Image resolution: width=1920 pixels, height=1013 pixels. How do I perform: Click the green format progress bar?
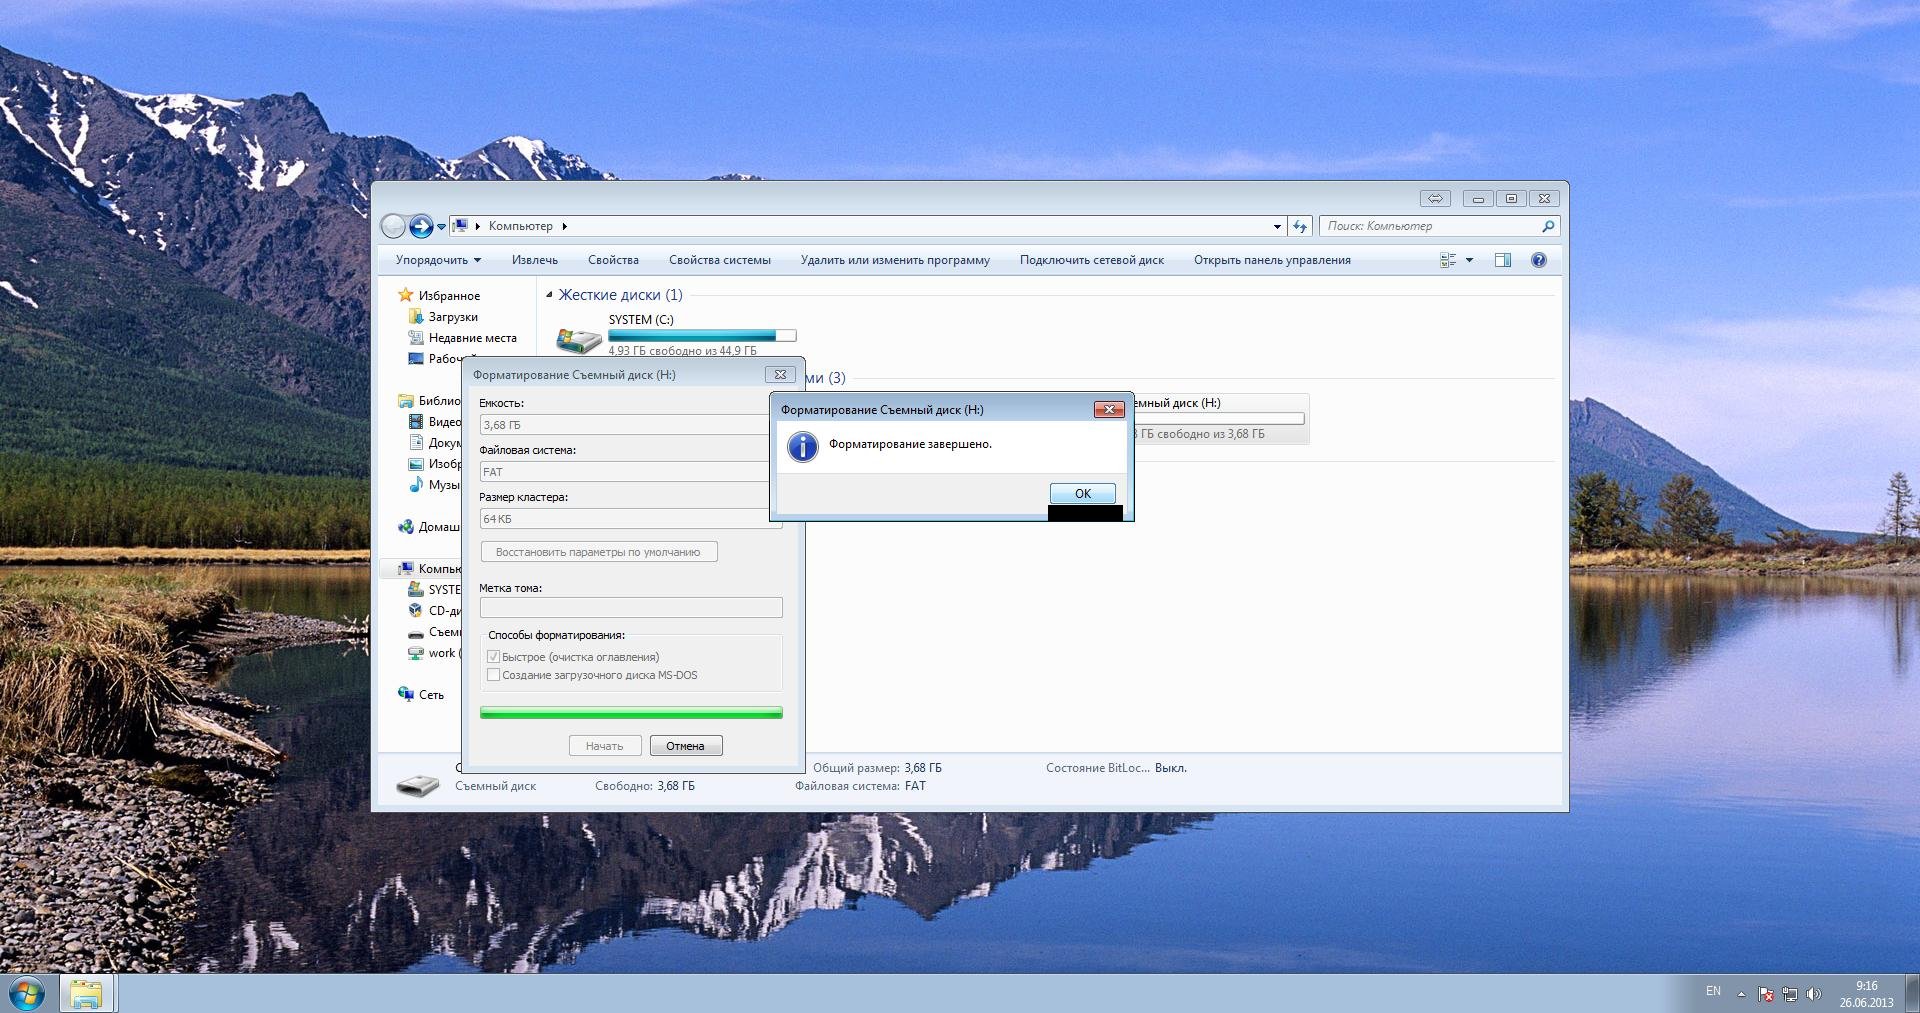(631, 713)
